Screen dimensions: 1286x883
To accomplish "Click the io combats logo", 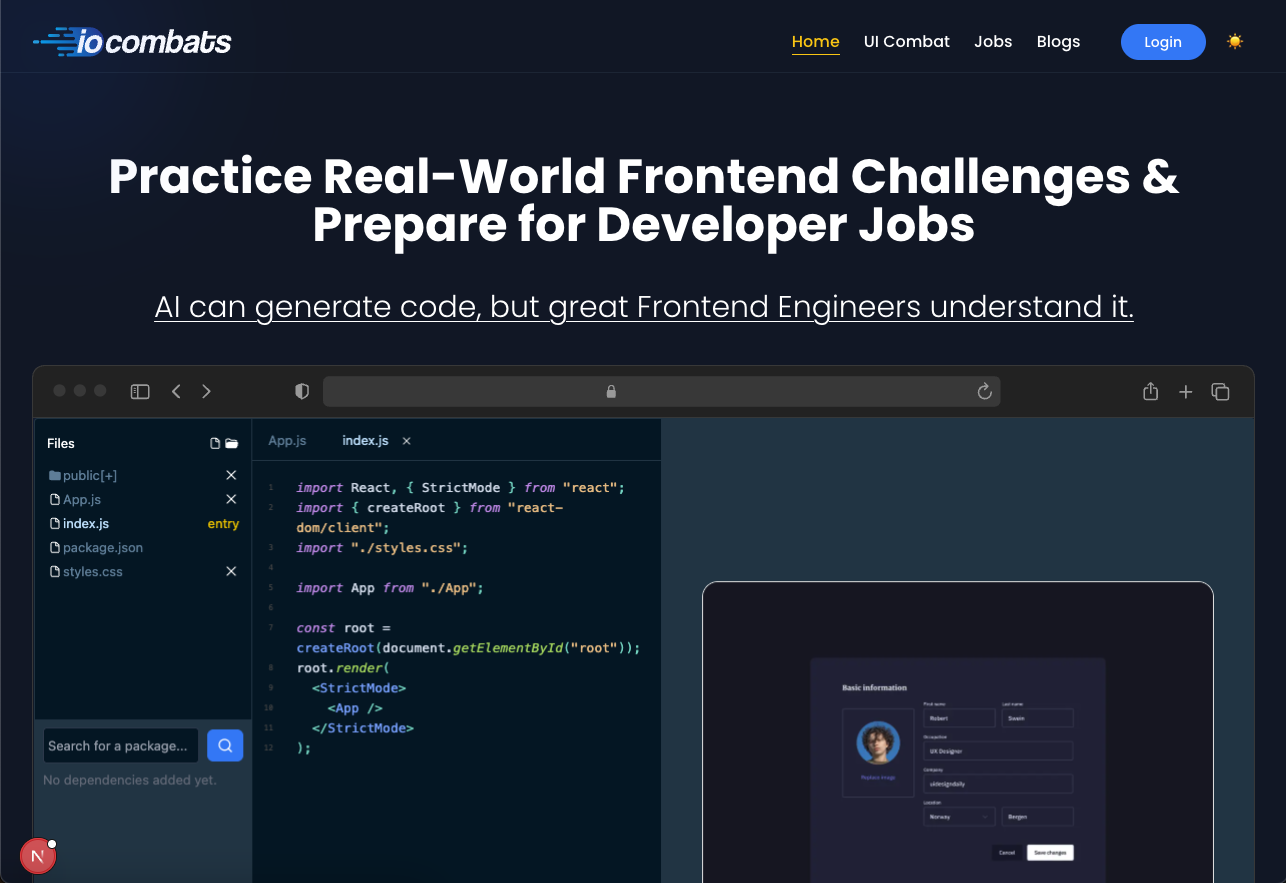I will (131, 41).
